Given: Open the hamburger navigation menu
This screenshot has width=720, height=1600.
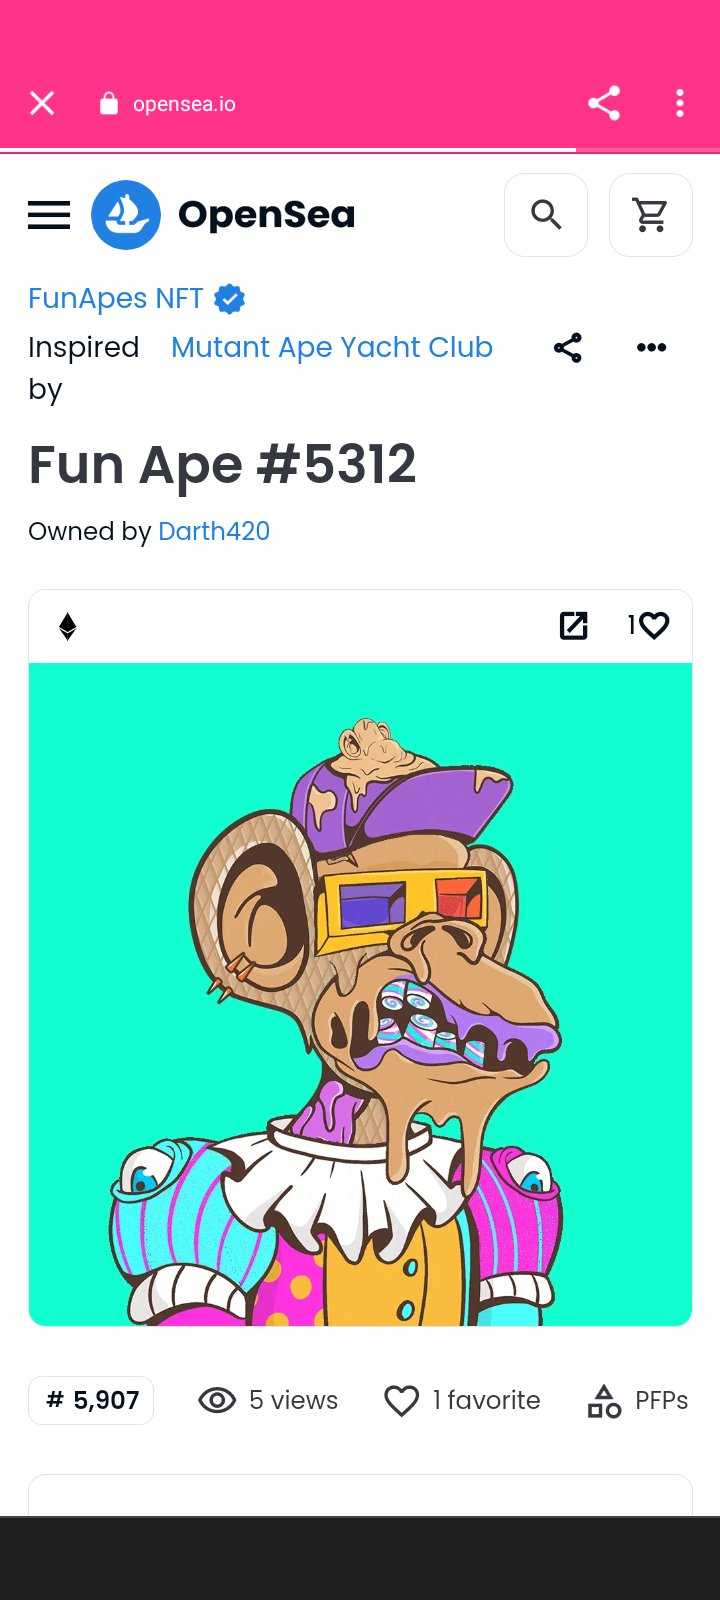Looking at the screenshot, I should click(49, 215).
